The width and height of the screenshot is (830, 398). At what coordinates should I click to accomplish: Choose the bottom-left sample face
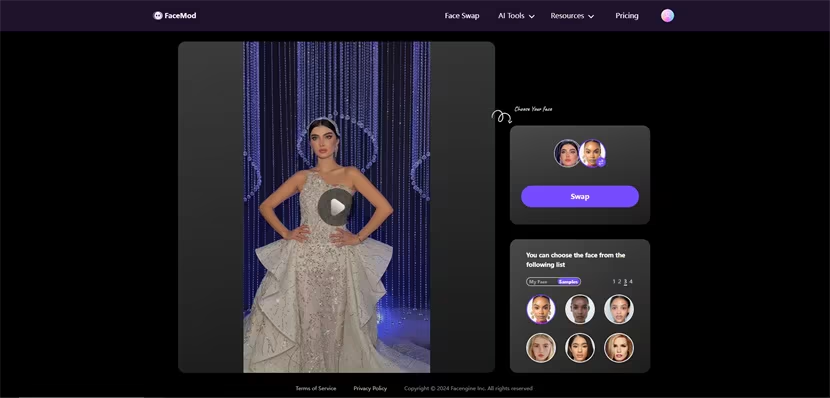[x=541, y=348]
